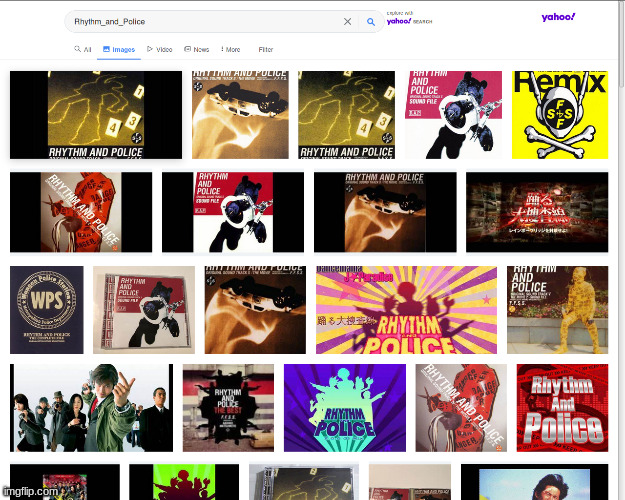Open the third-row overturned car cover image
625x500 pixels.
tap(255, 310)
